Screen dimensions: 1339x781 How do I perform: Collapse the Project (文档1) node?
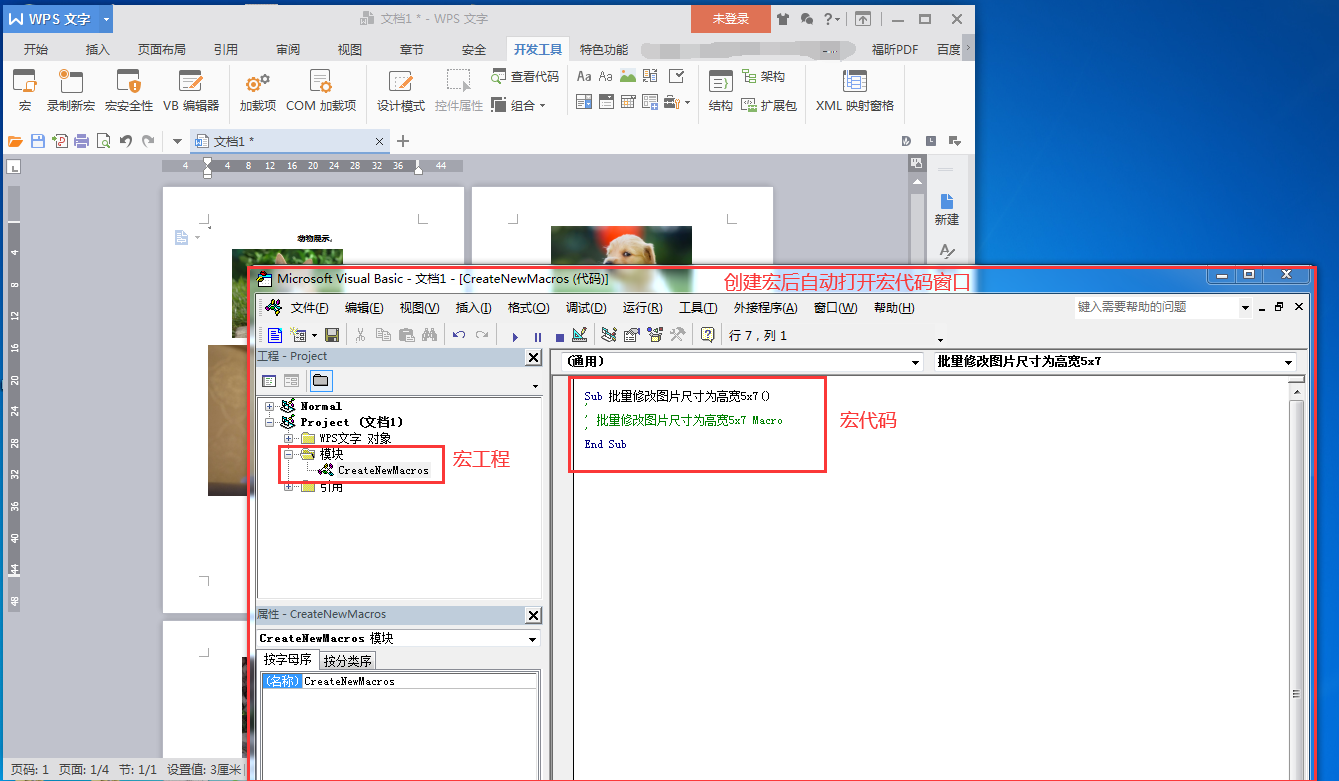coord(270,422)
